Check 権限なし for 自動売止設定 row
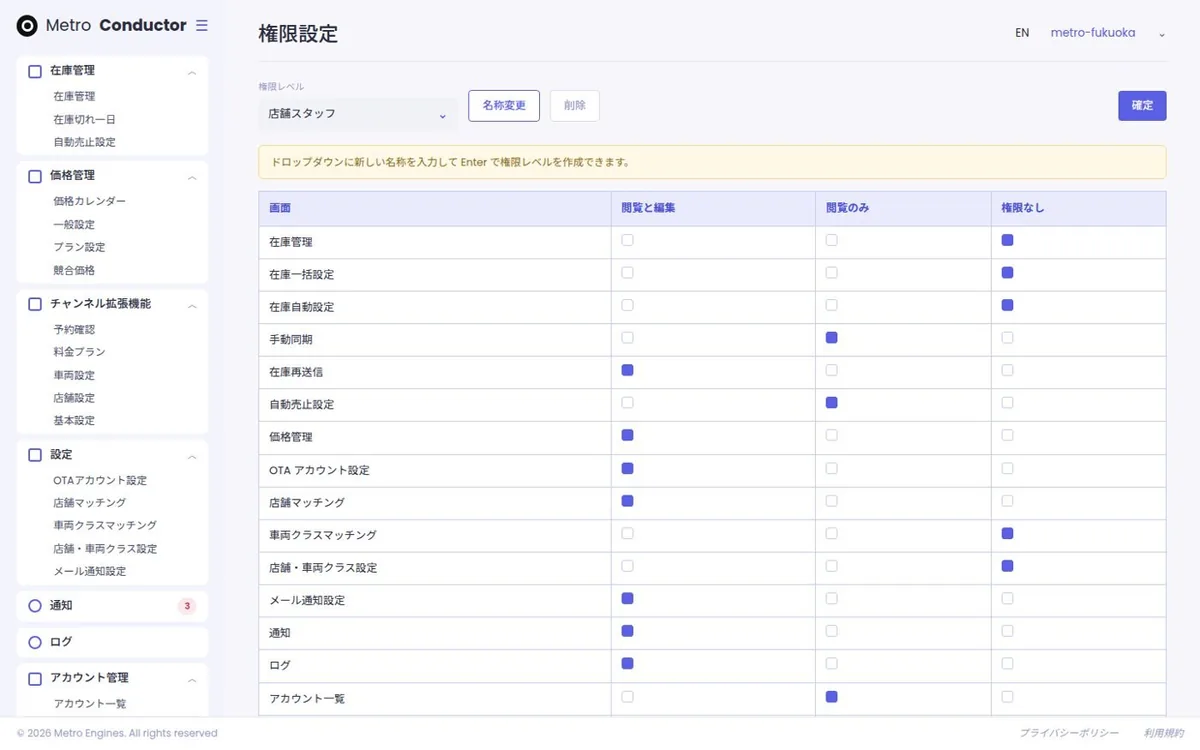The width and height of the screenshot is (1200, 750). 1007,403
